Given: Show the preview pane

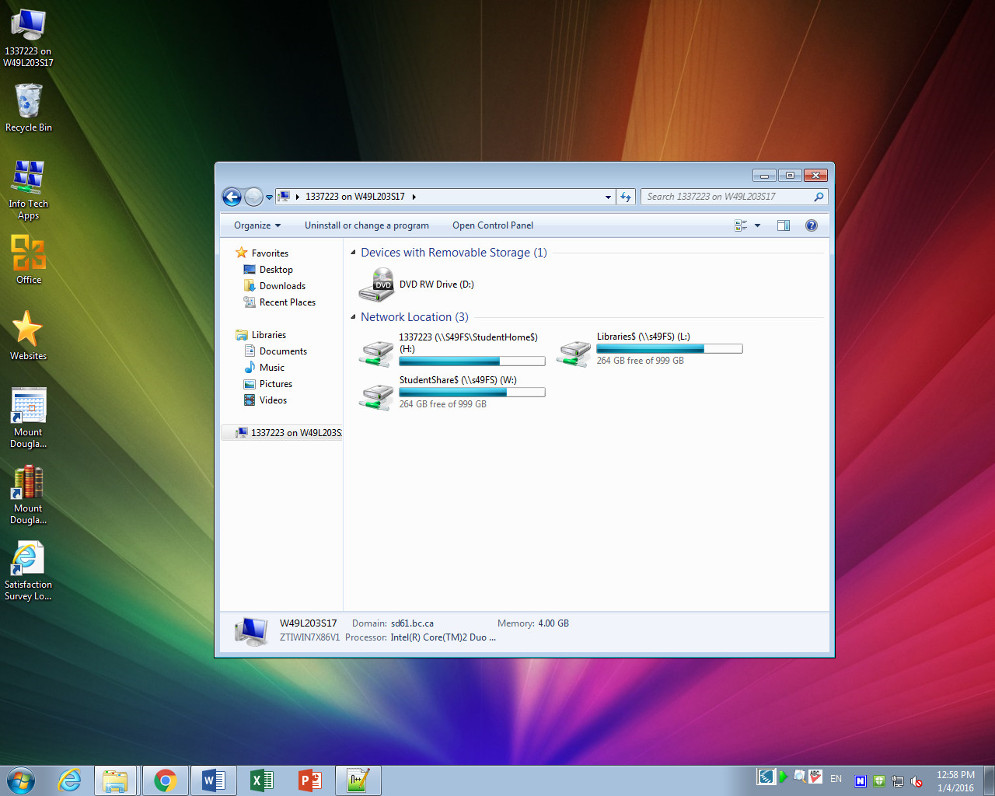Looking at the screenshot, I should (784, 225).
